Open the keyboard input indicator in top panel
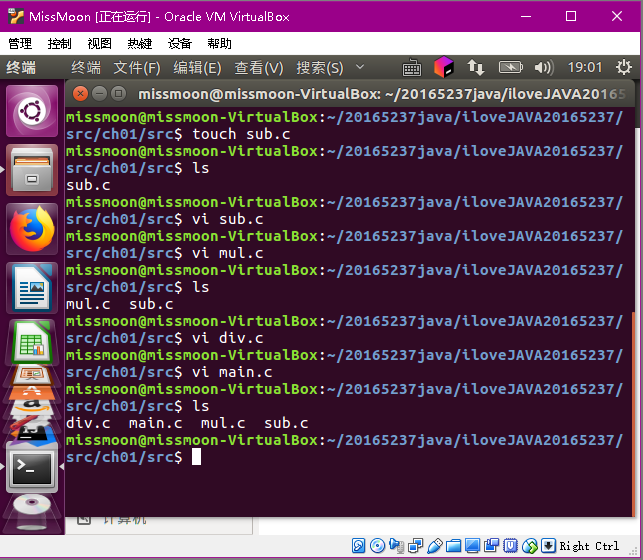 click(411, 68)
